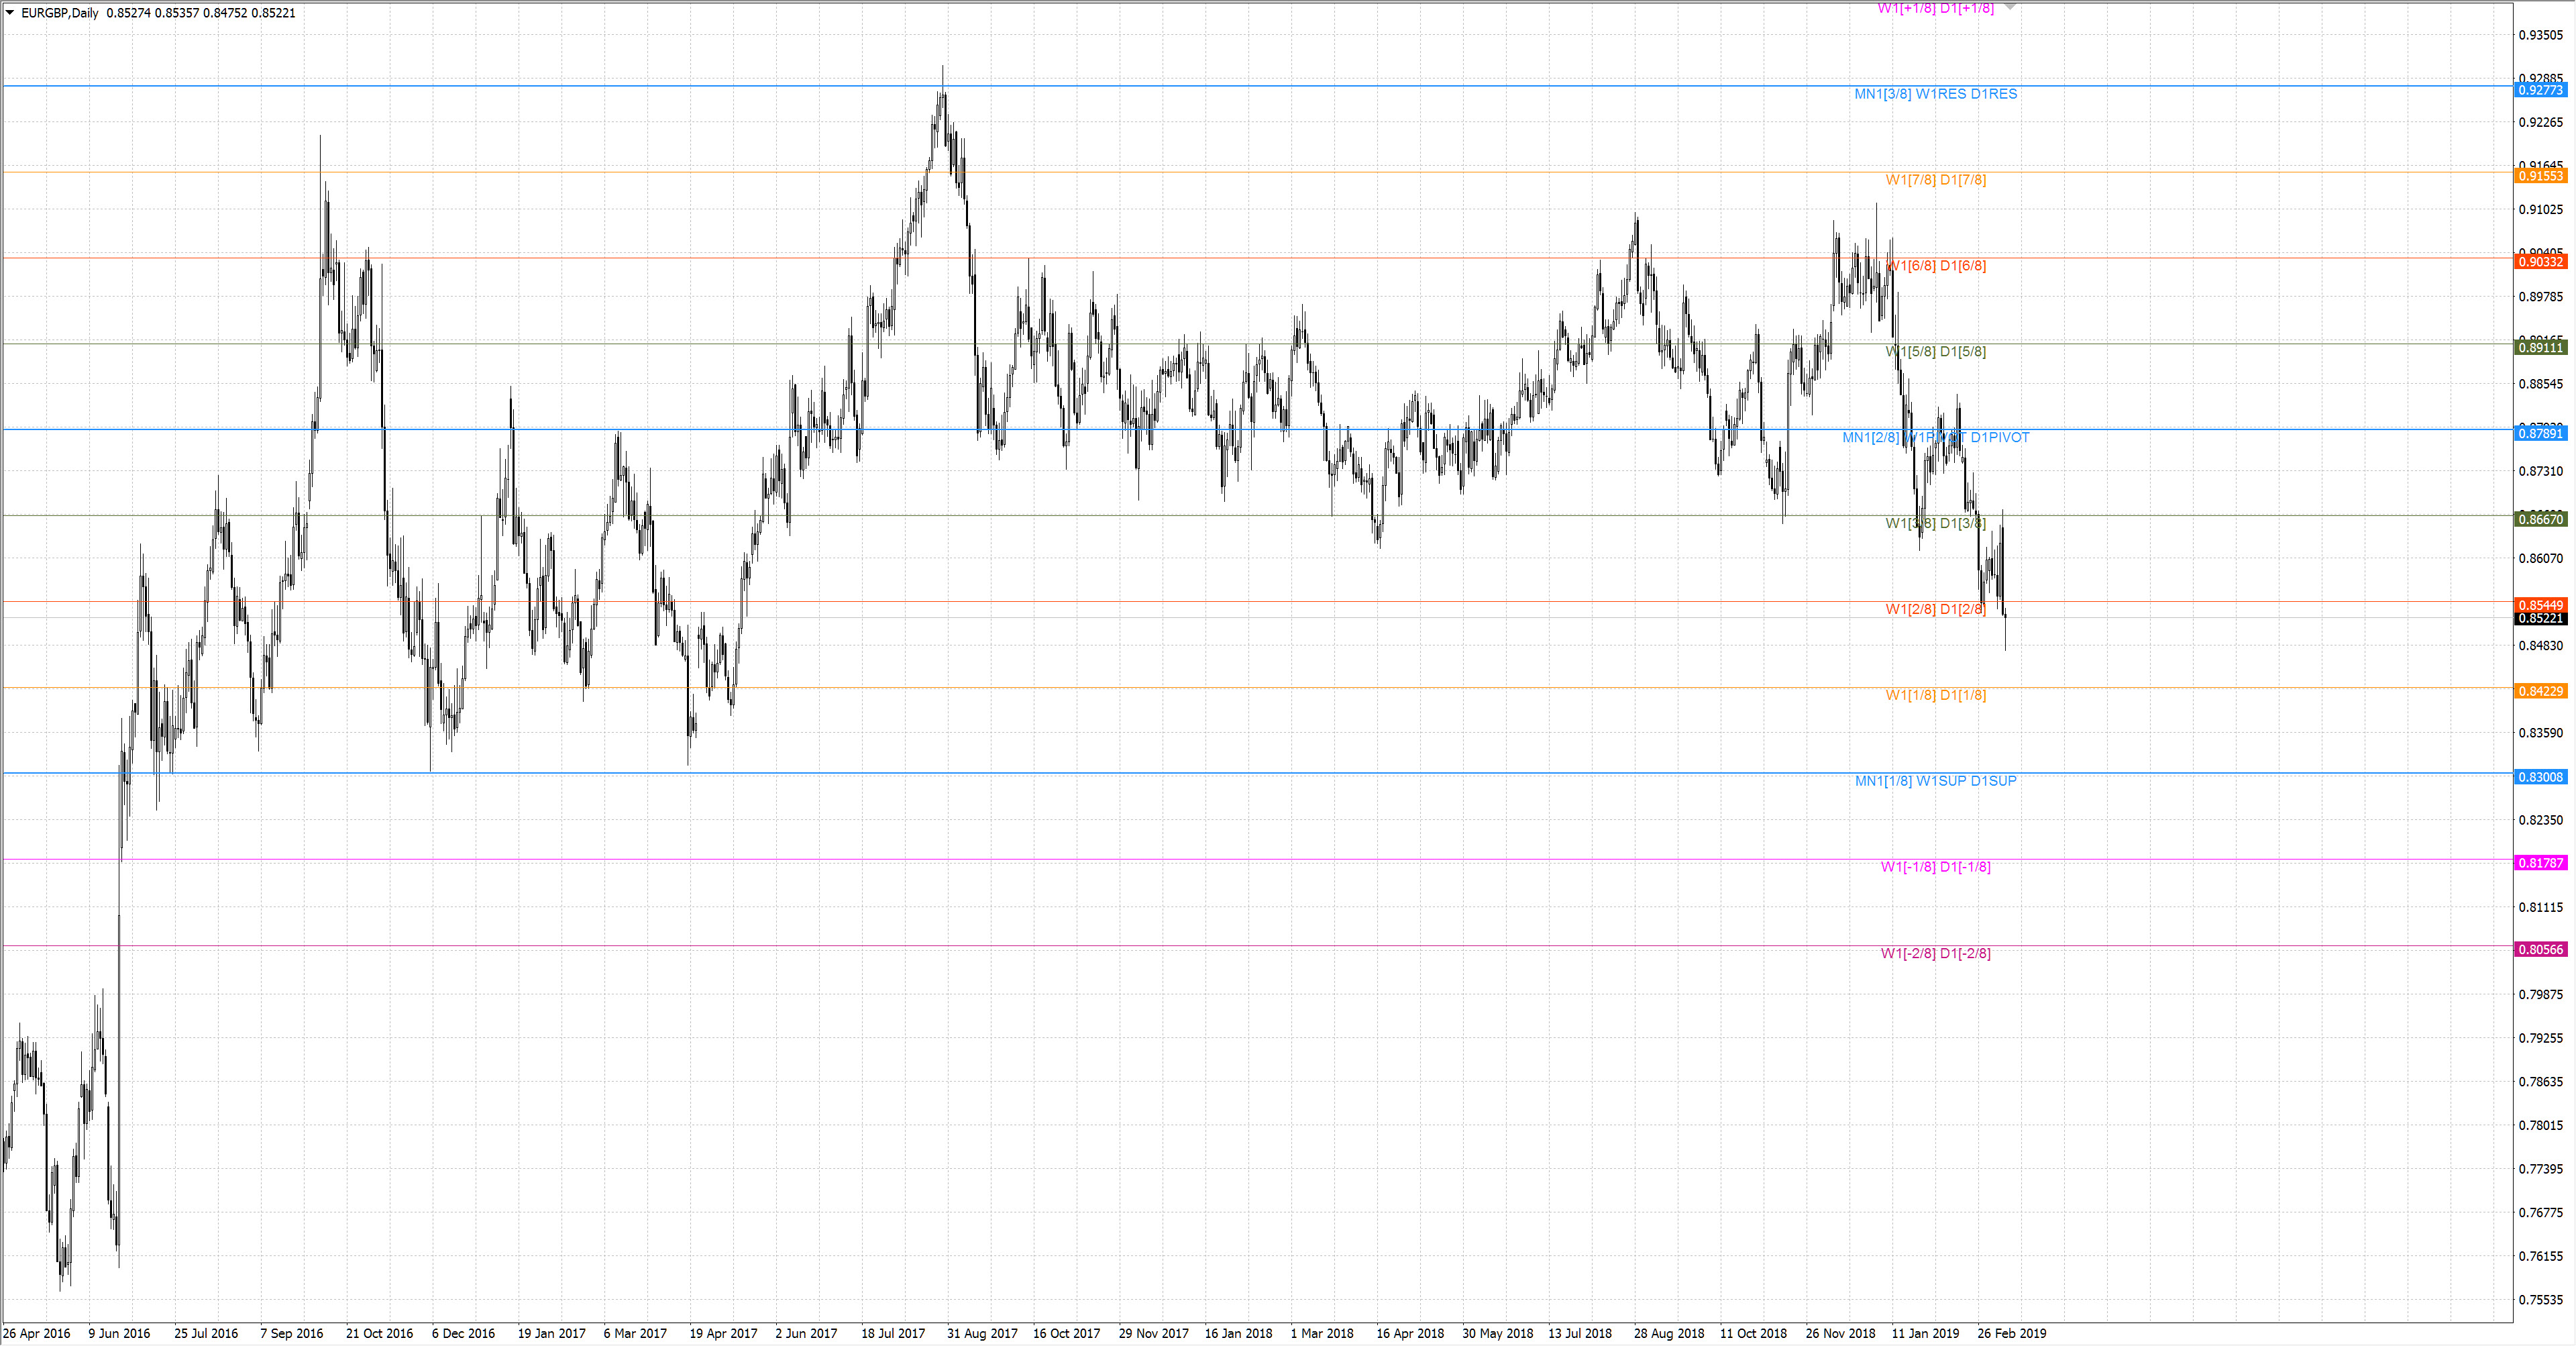Click the black 0.85221 current price tag

[2540, 619]
